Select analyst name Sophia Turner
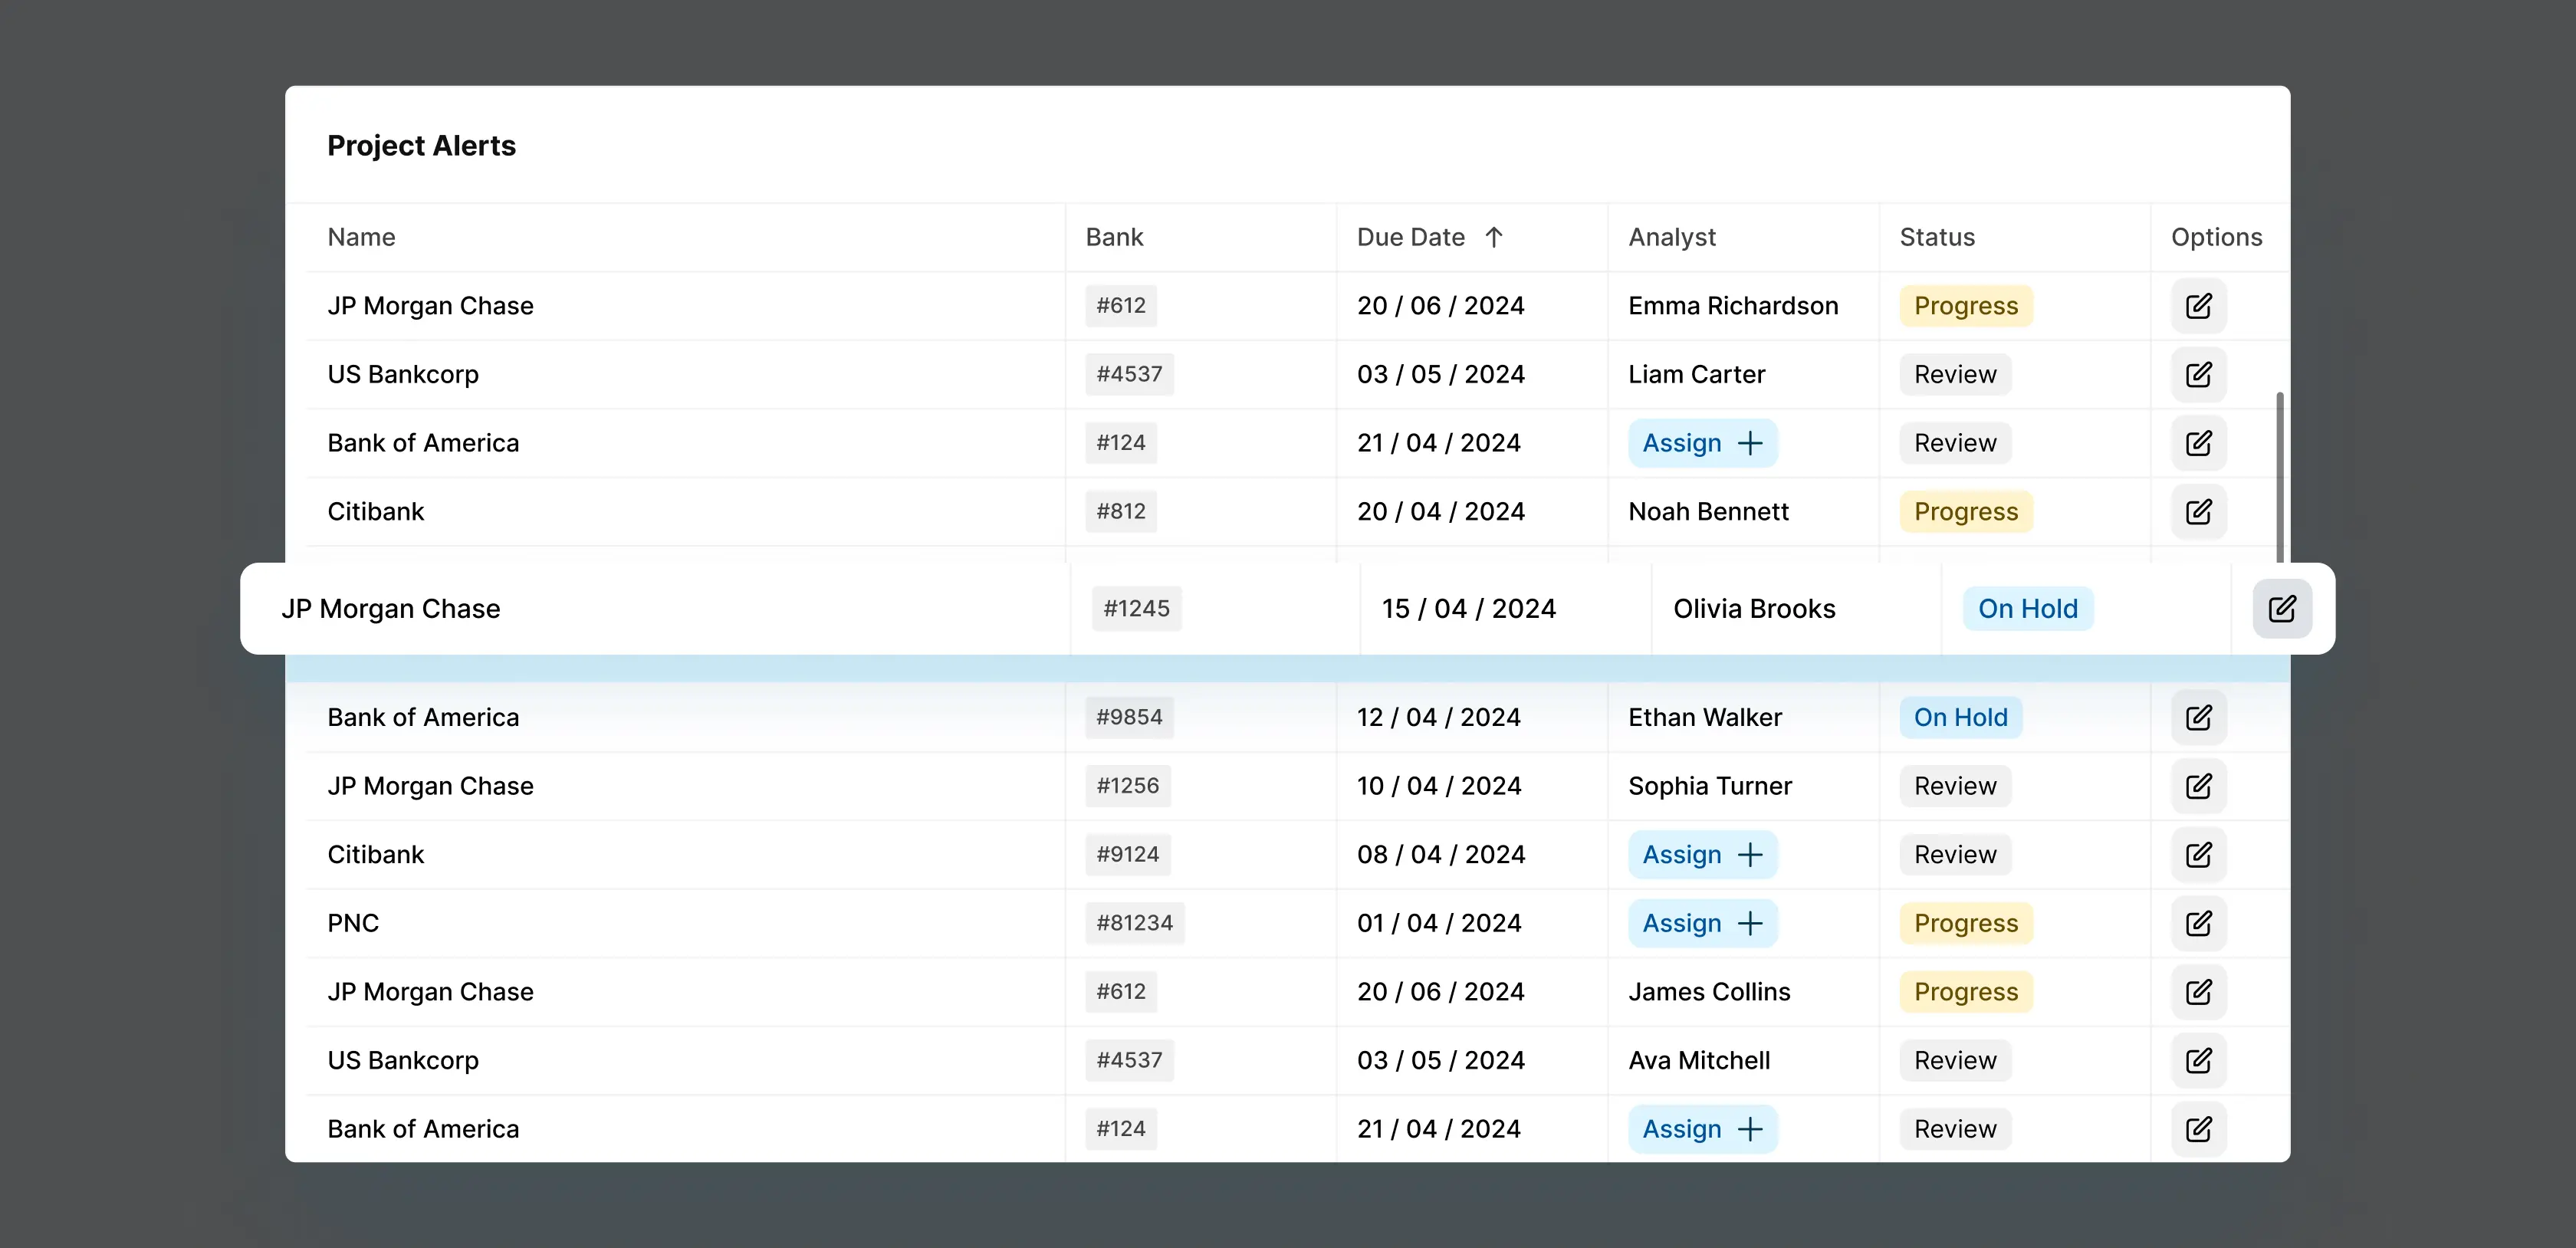 coord(1710,786)
